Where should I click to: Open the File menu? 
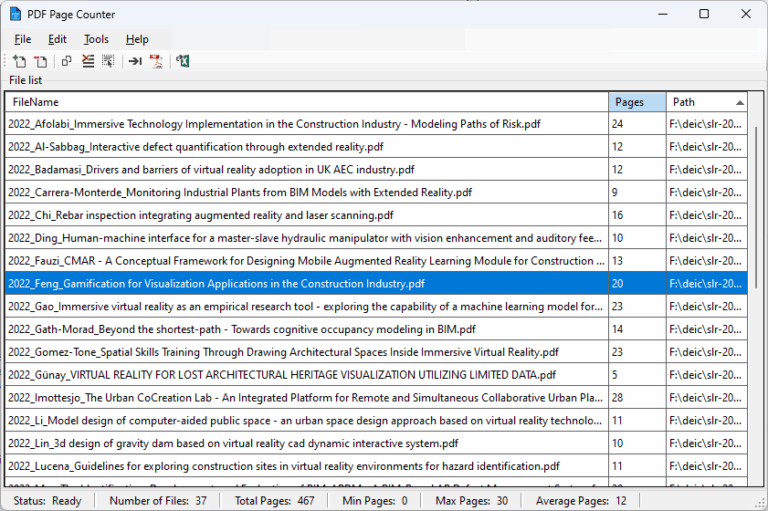click(x=23, y=39)
